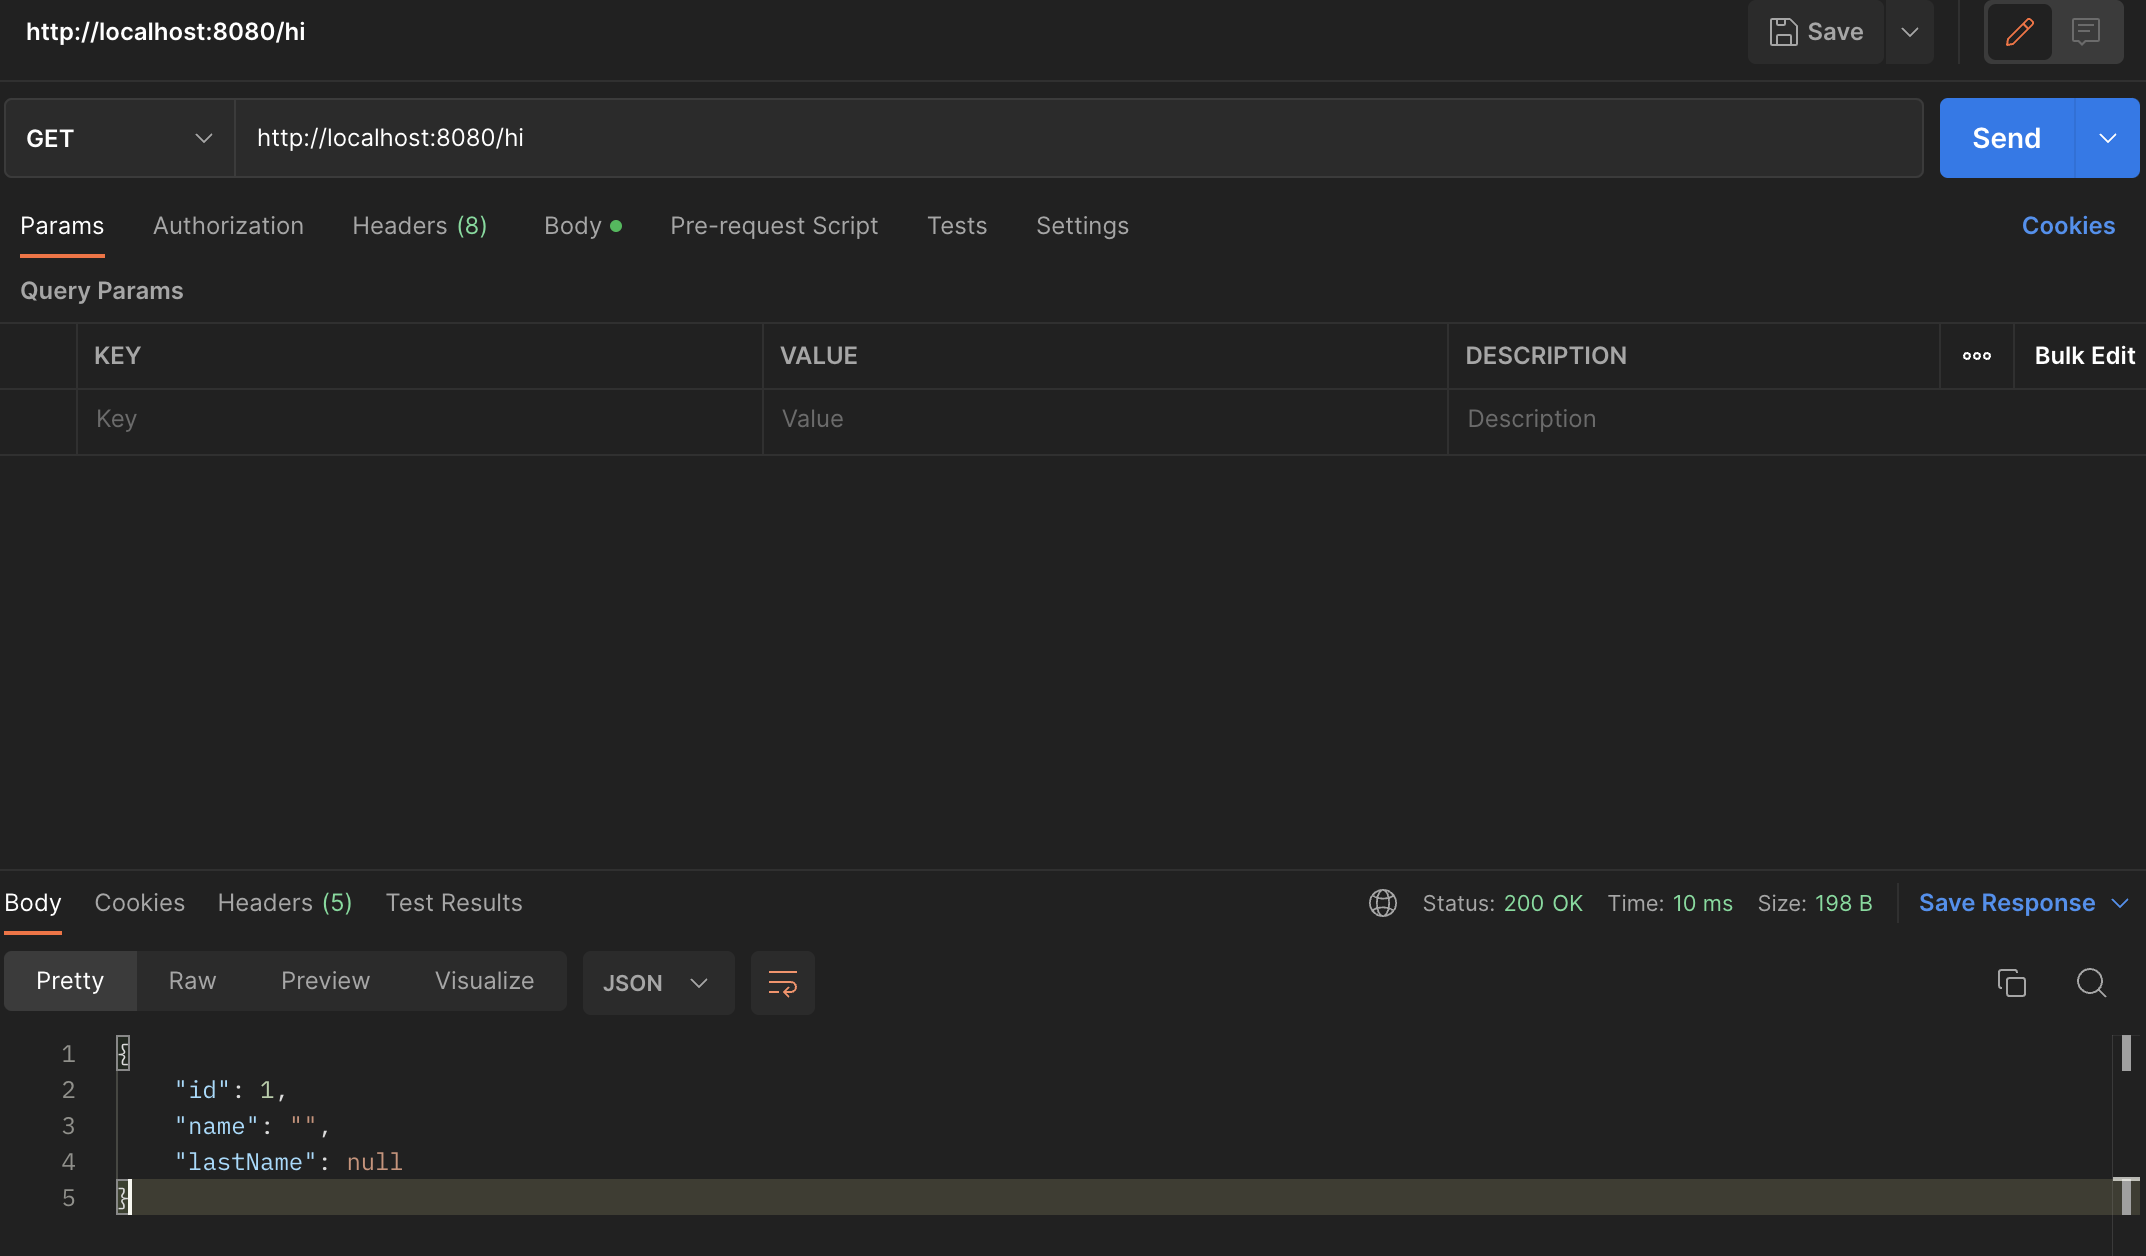Open response search magnifier icon

2091,983
